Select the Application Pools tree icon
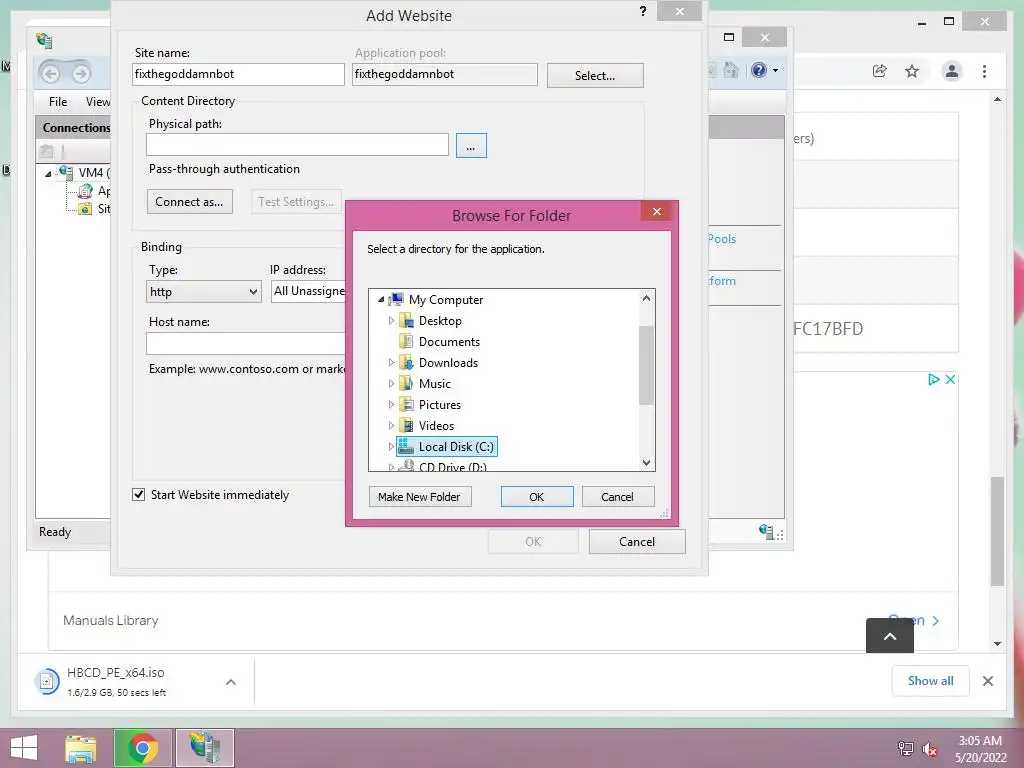Viewport: 1024px width, 768px height. pyautogui.click(x=85, y=191)
